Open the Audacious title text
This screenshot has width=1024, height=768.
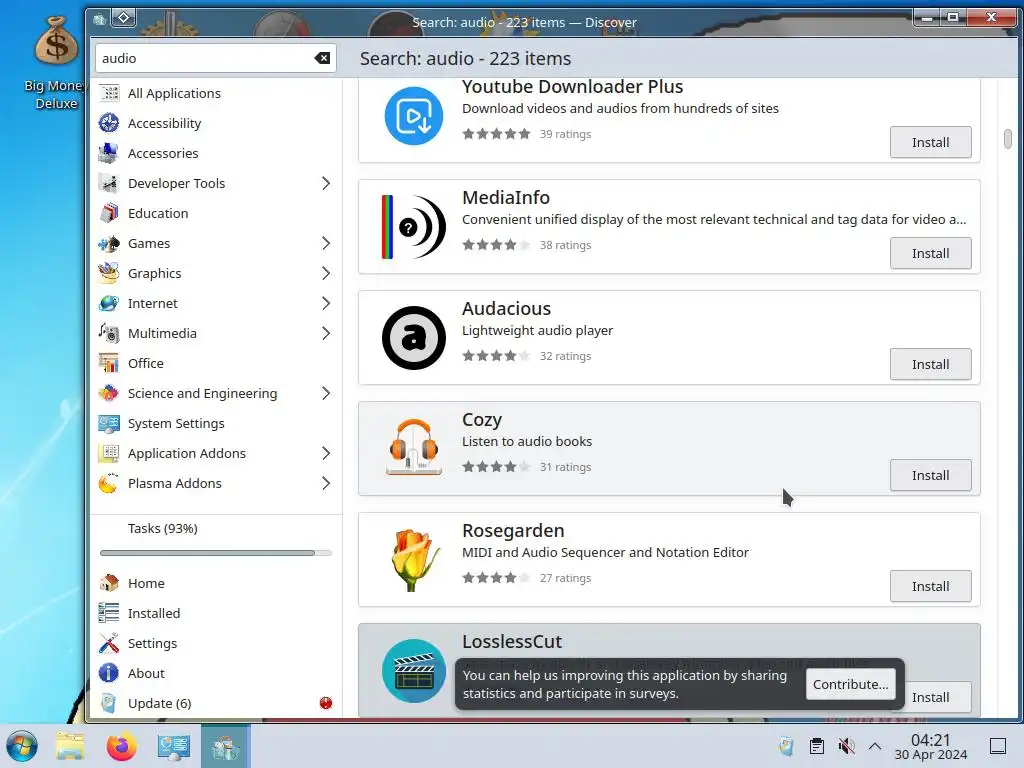tap(506, 308)
